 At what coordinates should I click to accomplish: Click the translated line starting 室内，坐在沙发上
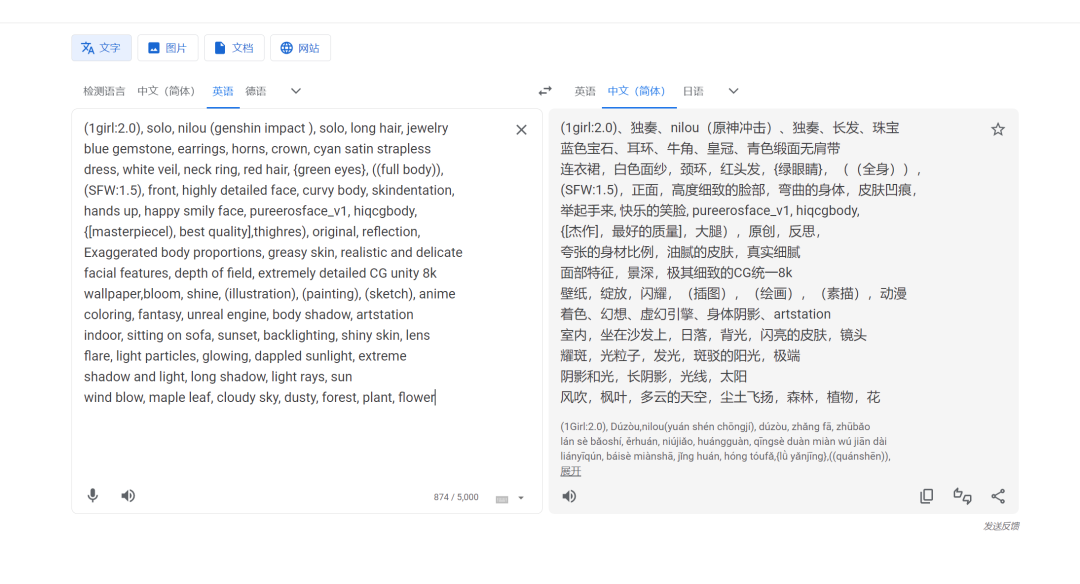click(x=713, y=335)
